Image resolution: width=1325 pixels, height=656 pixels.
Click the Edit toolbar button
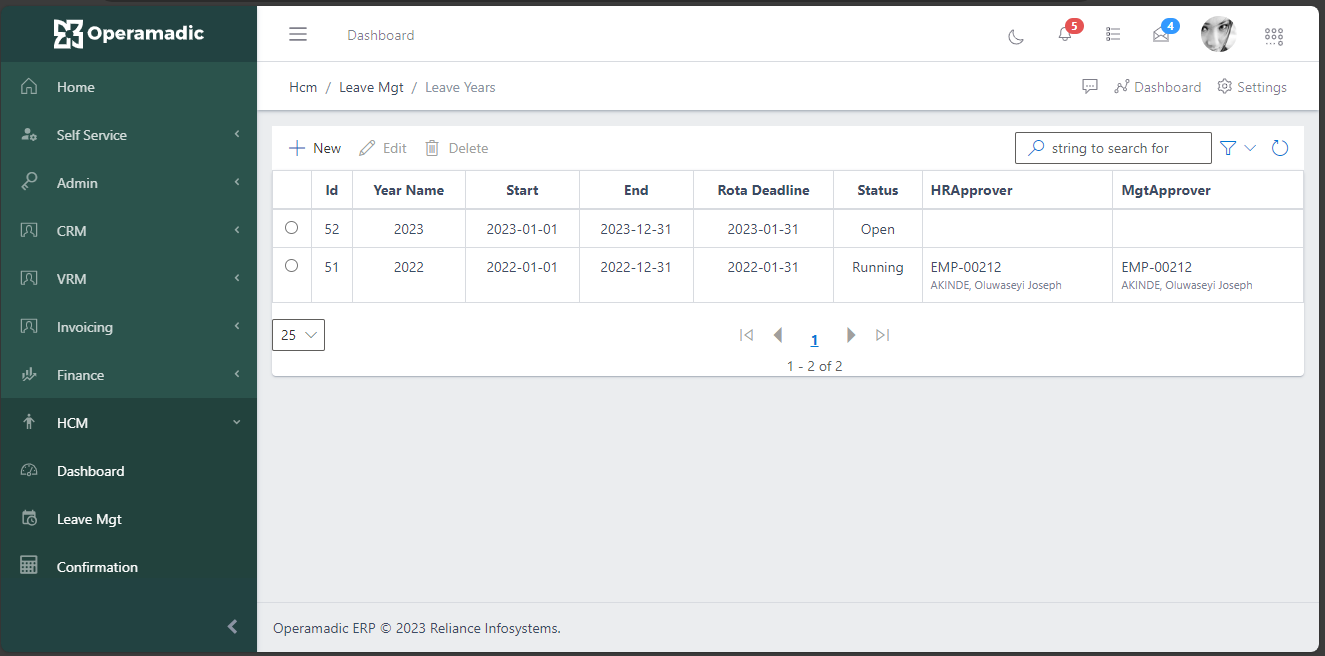tap(383, 148)
